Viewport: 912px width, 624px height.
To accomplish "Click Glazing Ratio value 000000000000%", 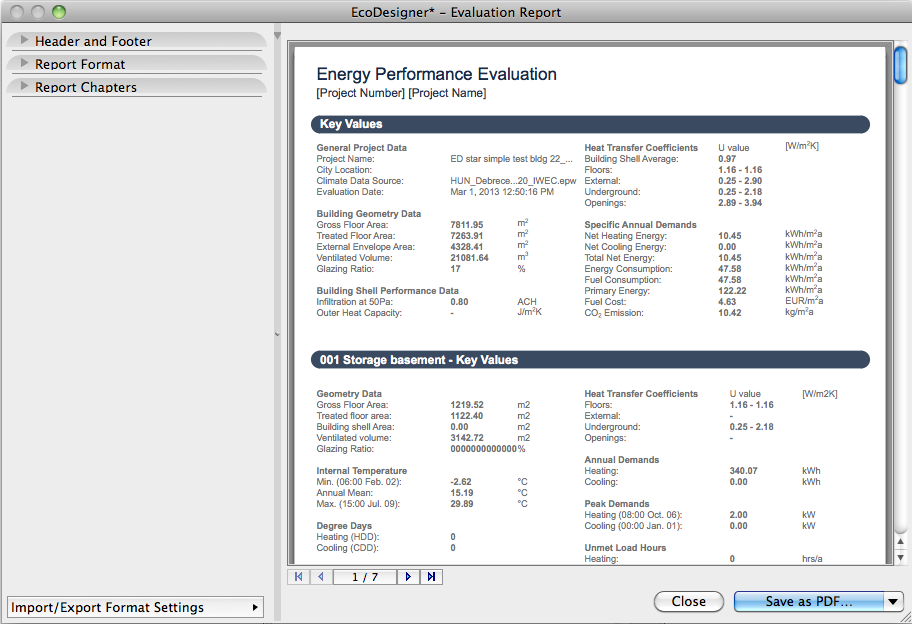I will click(x=487, y=449).
